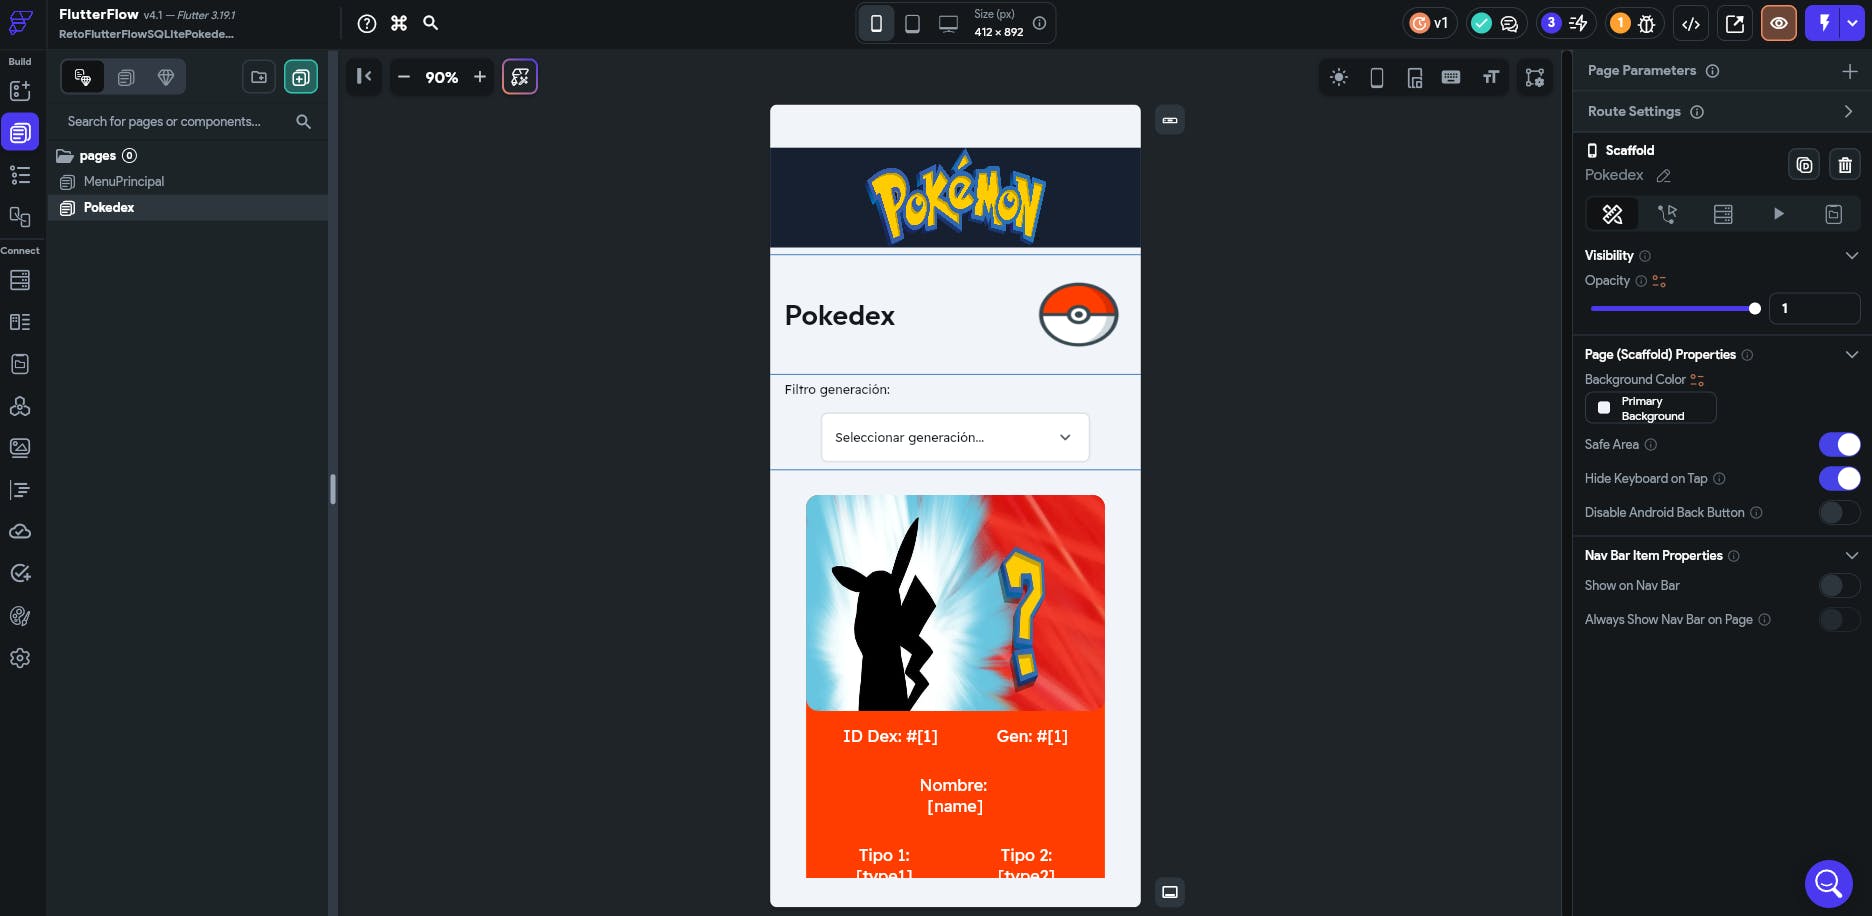Switch to the State Management tab

(x=1833, y=214)
